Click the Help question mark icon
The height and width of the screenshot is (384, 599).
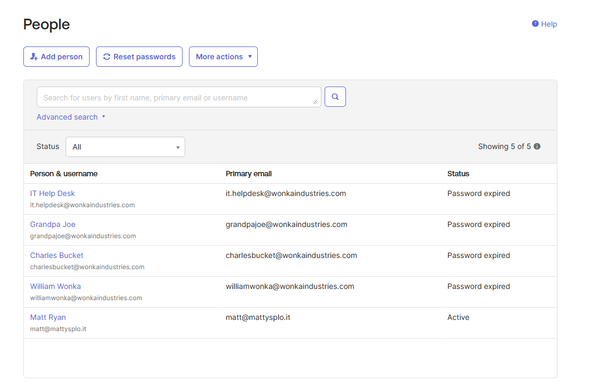pos(535,24)
